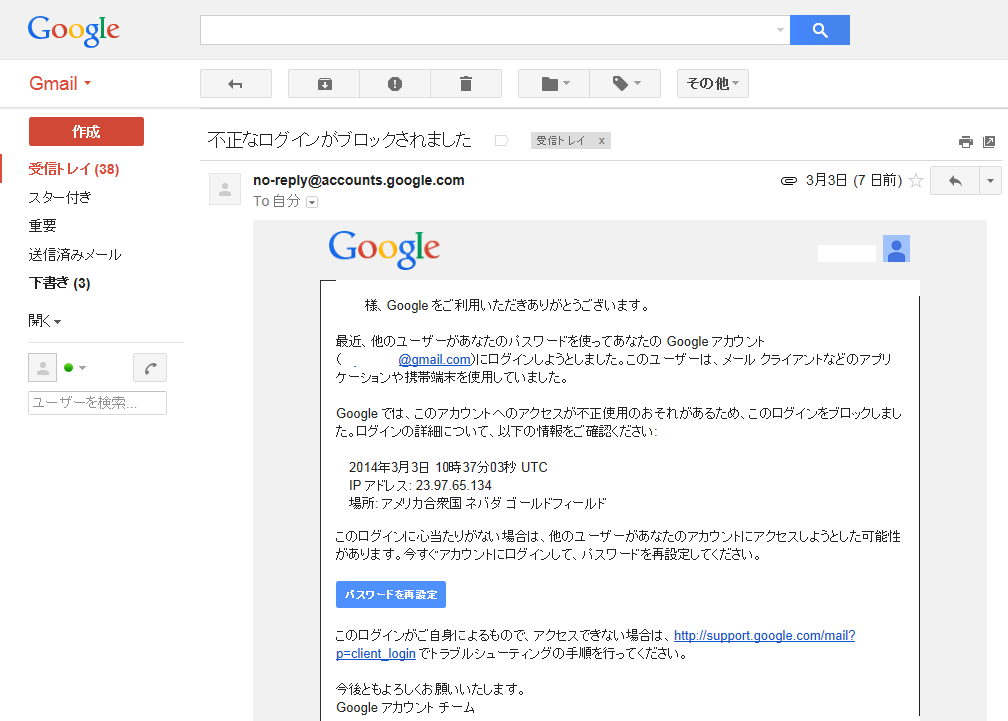Print the conversation using the printer icon
Viewport: 1008px width, 721px height.
[966, 142]
